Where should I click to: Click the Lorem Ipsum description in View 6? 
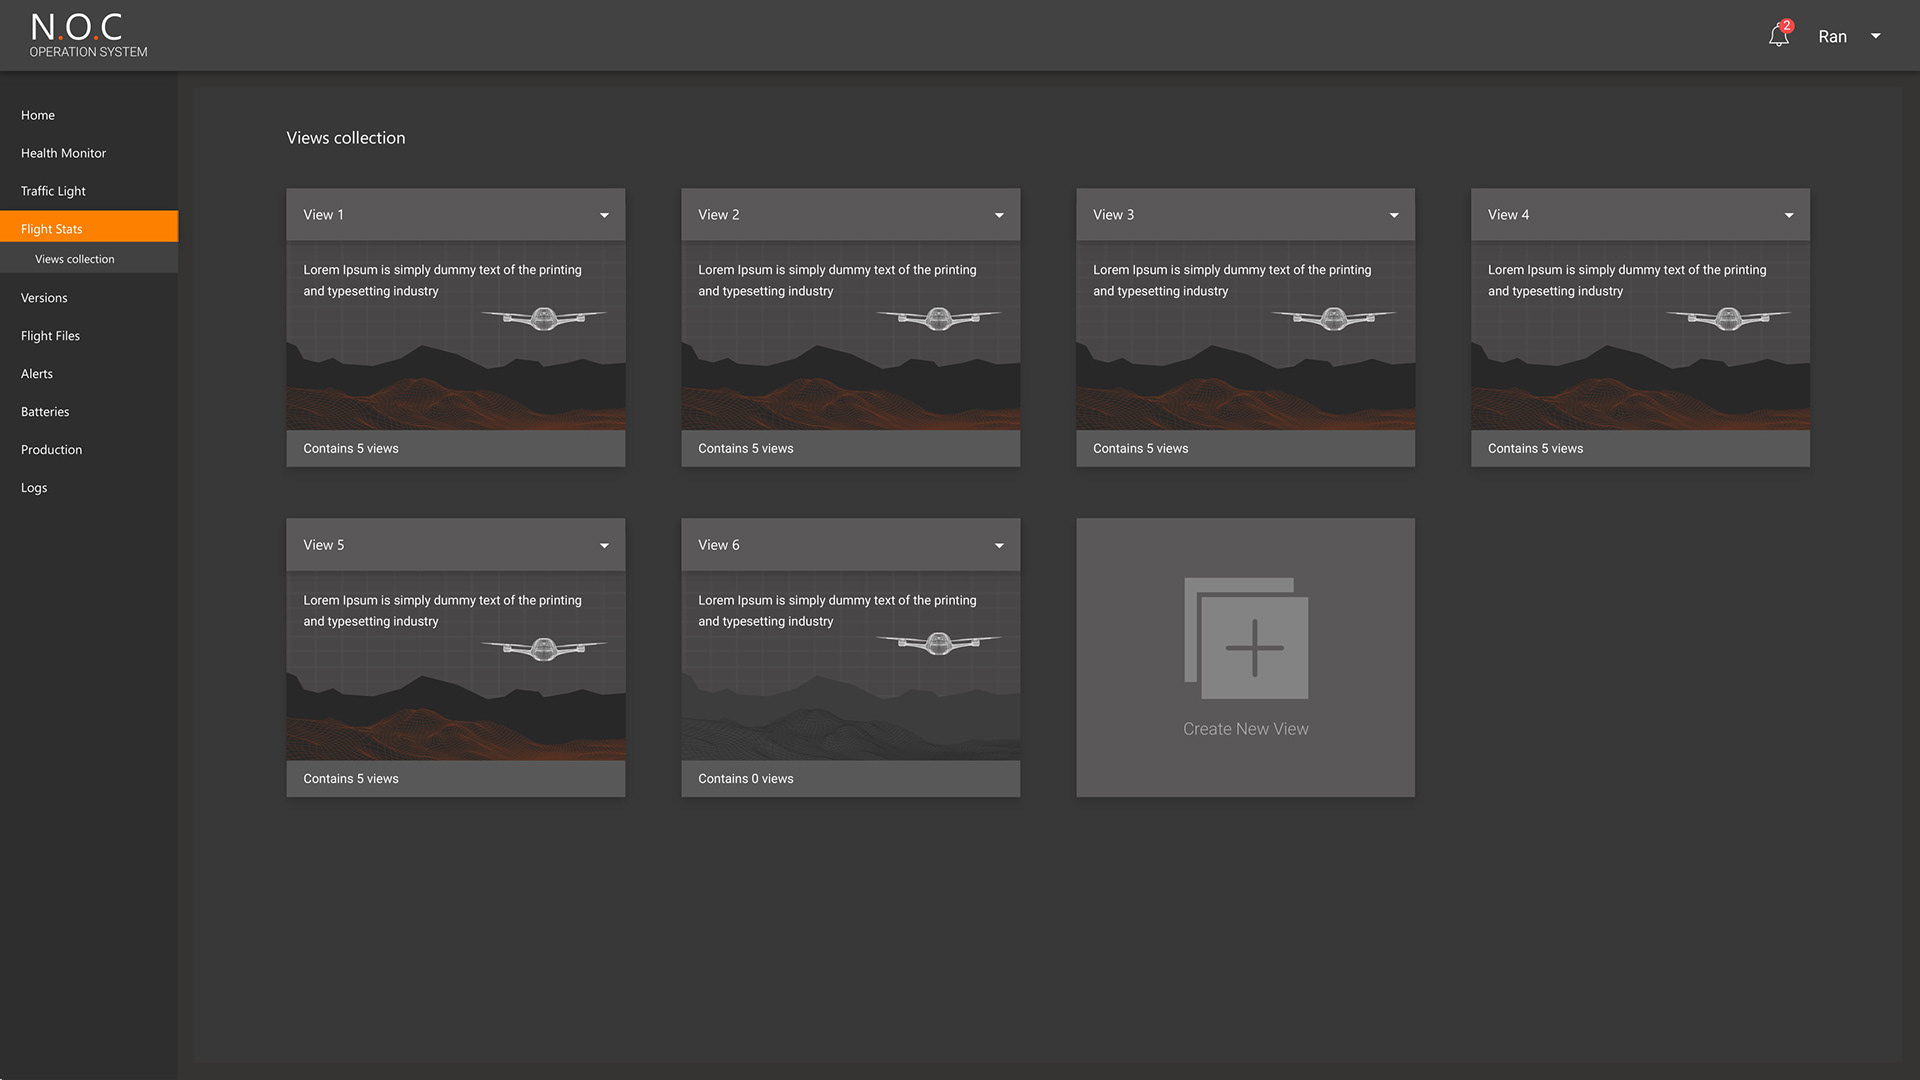click(x=837, y=610)
